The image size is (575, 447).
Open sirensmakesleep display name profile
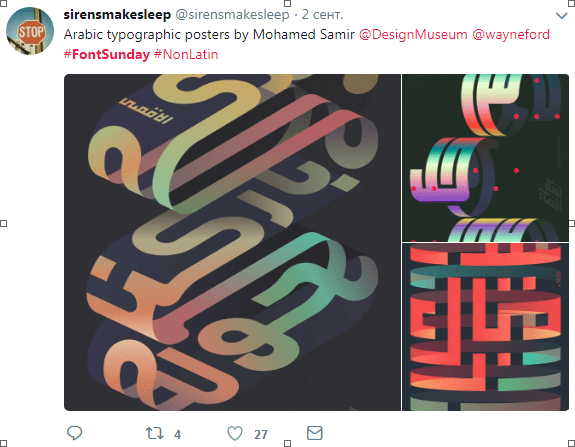point(117,15)
